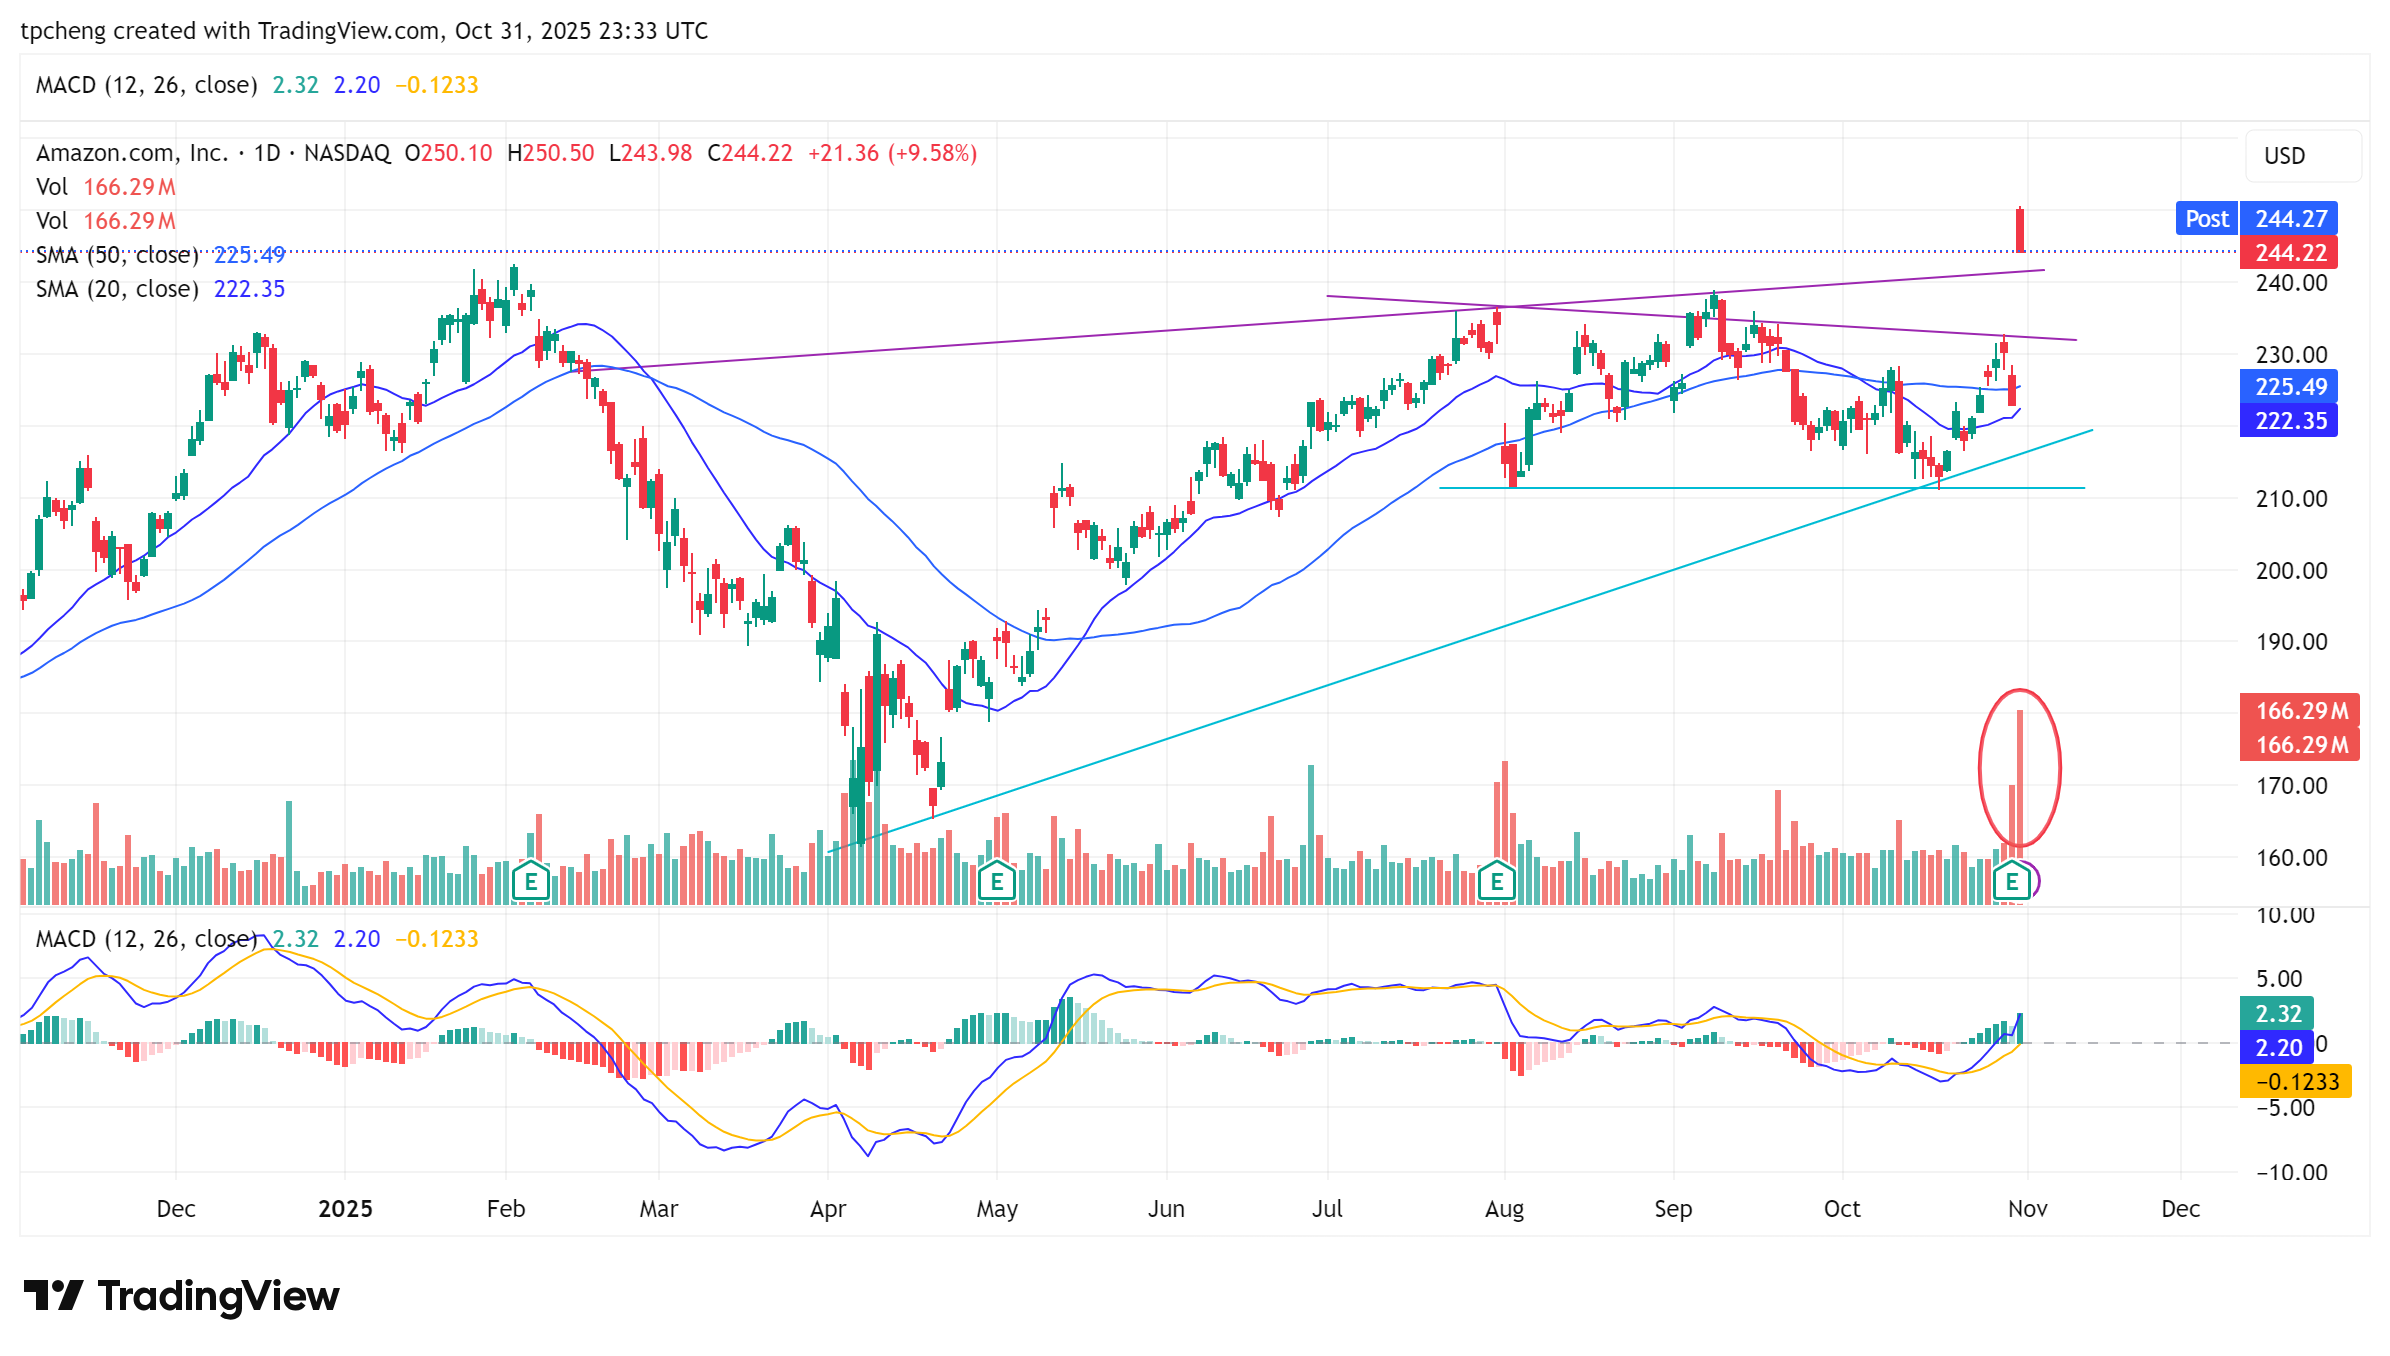Open the Amazon.com, Inc. symbol legend title
This screenshot has width=2390, height=1356.
[x=131, y=153]
